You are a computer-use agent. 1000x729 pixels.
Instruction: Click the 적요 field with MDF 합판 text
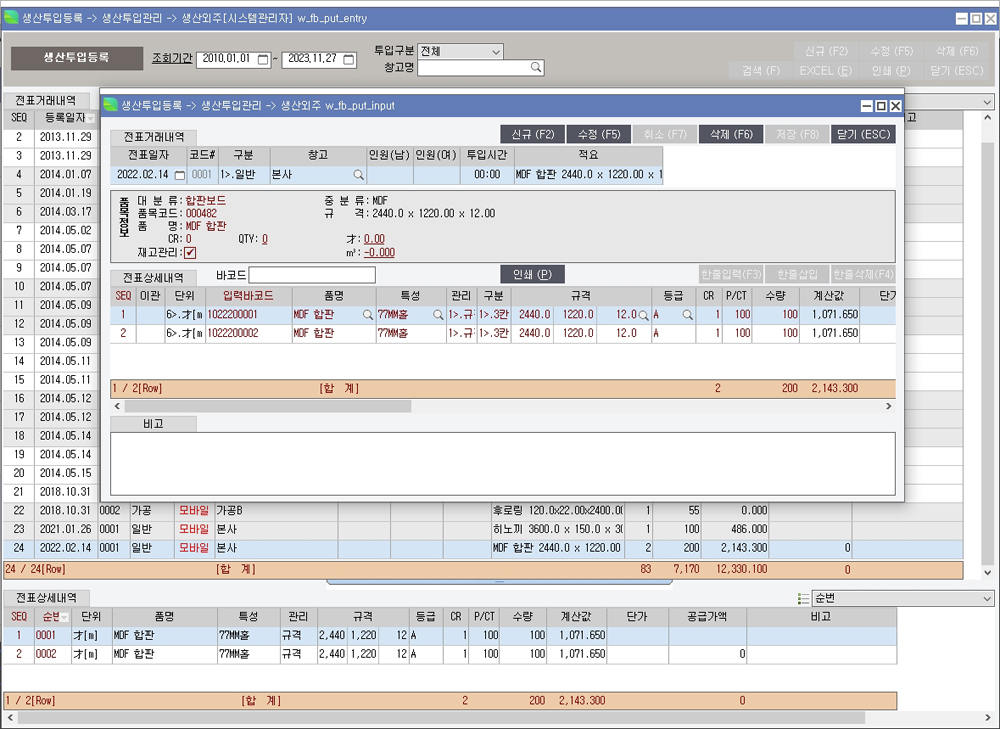[589, 175]
